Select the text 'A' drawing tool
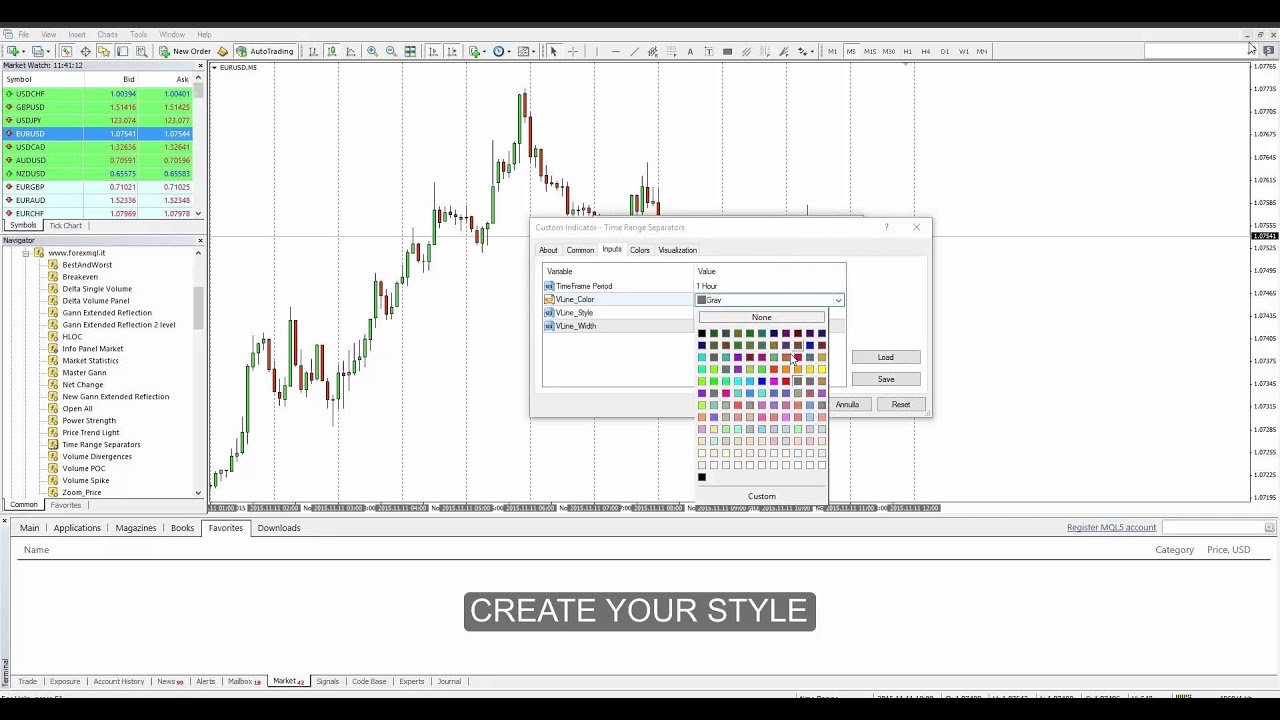Screen dimensions: 1280x720 (x=690, y=51)
